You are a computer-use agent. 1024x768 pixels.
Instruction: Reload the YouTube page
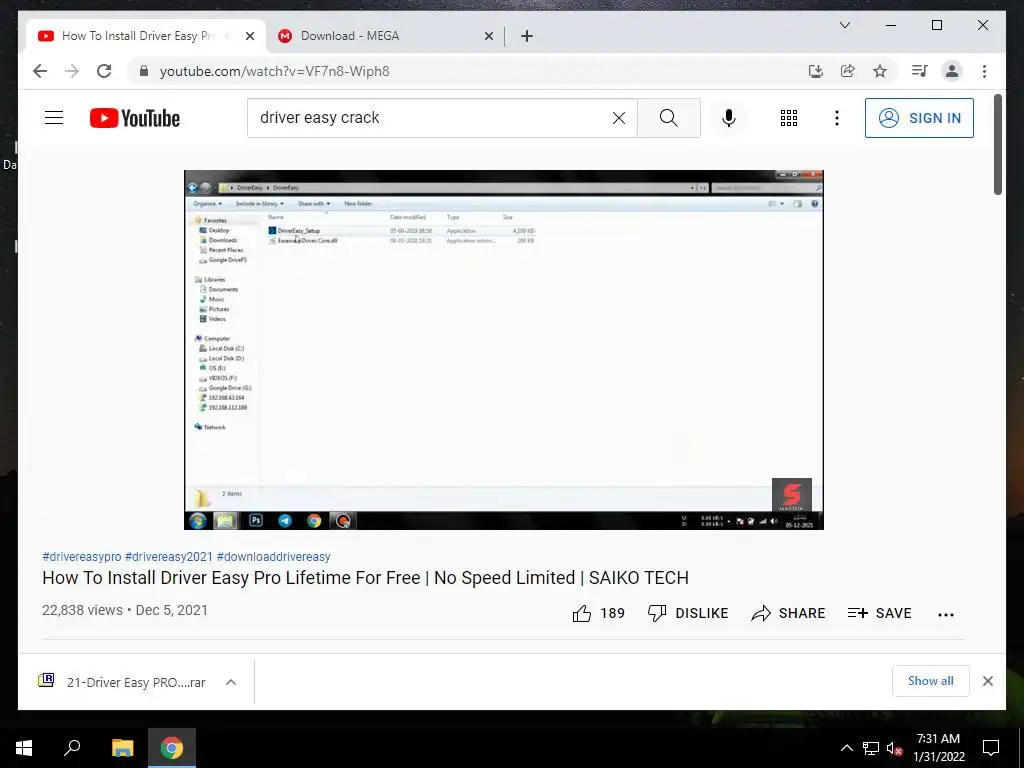pos(104,71)
